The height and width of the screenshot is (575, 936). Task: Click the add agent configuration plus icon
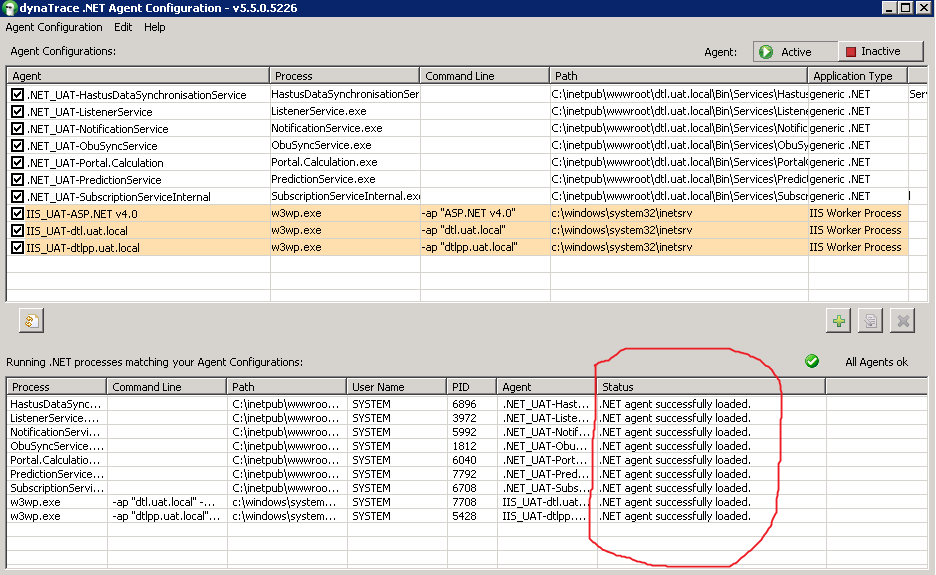coord(838,321)
